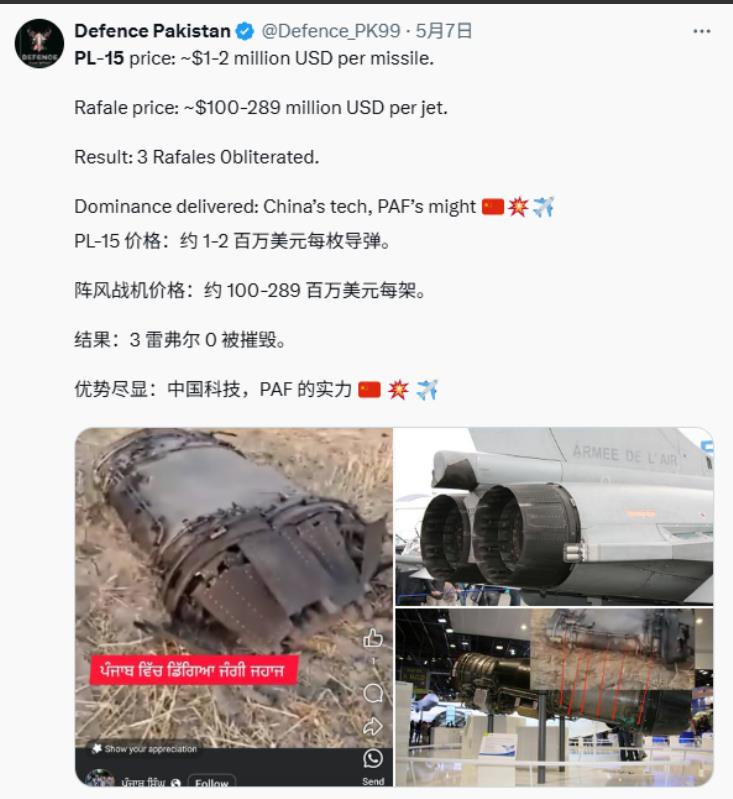Viewport: 733px width, 799px height.
Task: Click the WhatsApp Send icon
Action: [x=373, y=759]
